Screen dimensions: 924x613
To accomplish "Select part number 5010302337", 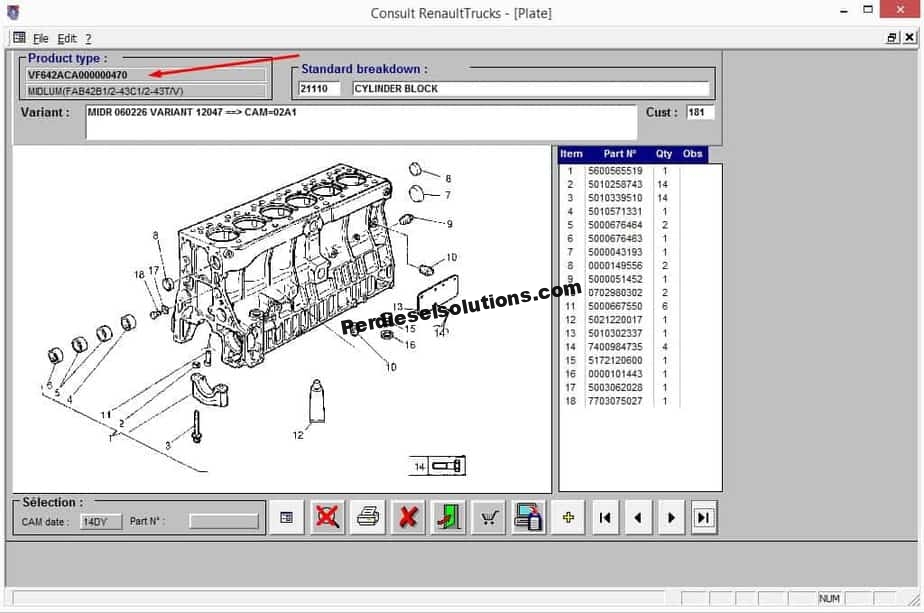I will (615, 334).
